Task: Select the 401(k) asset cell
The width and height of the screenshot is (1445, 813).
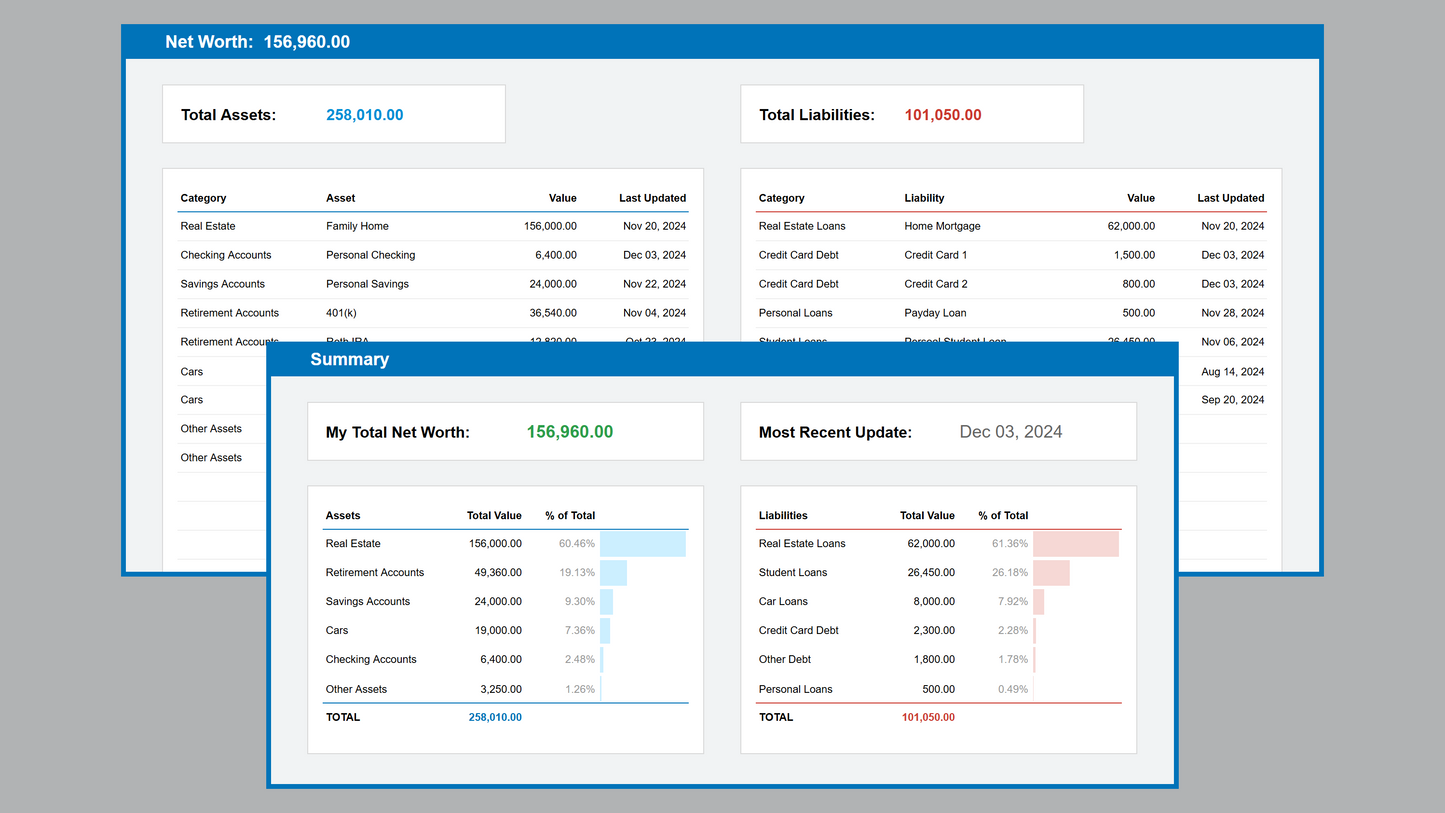Action: pos(341,313)
